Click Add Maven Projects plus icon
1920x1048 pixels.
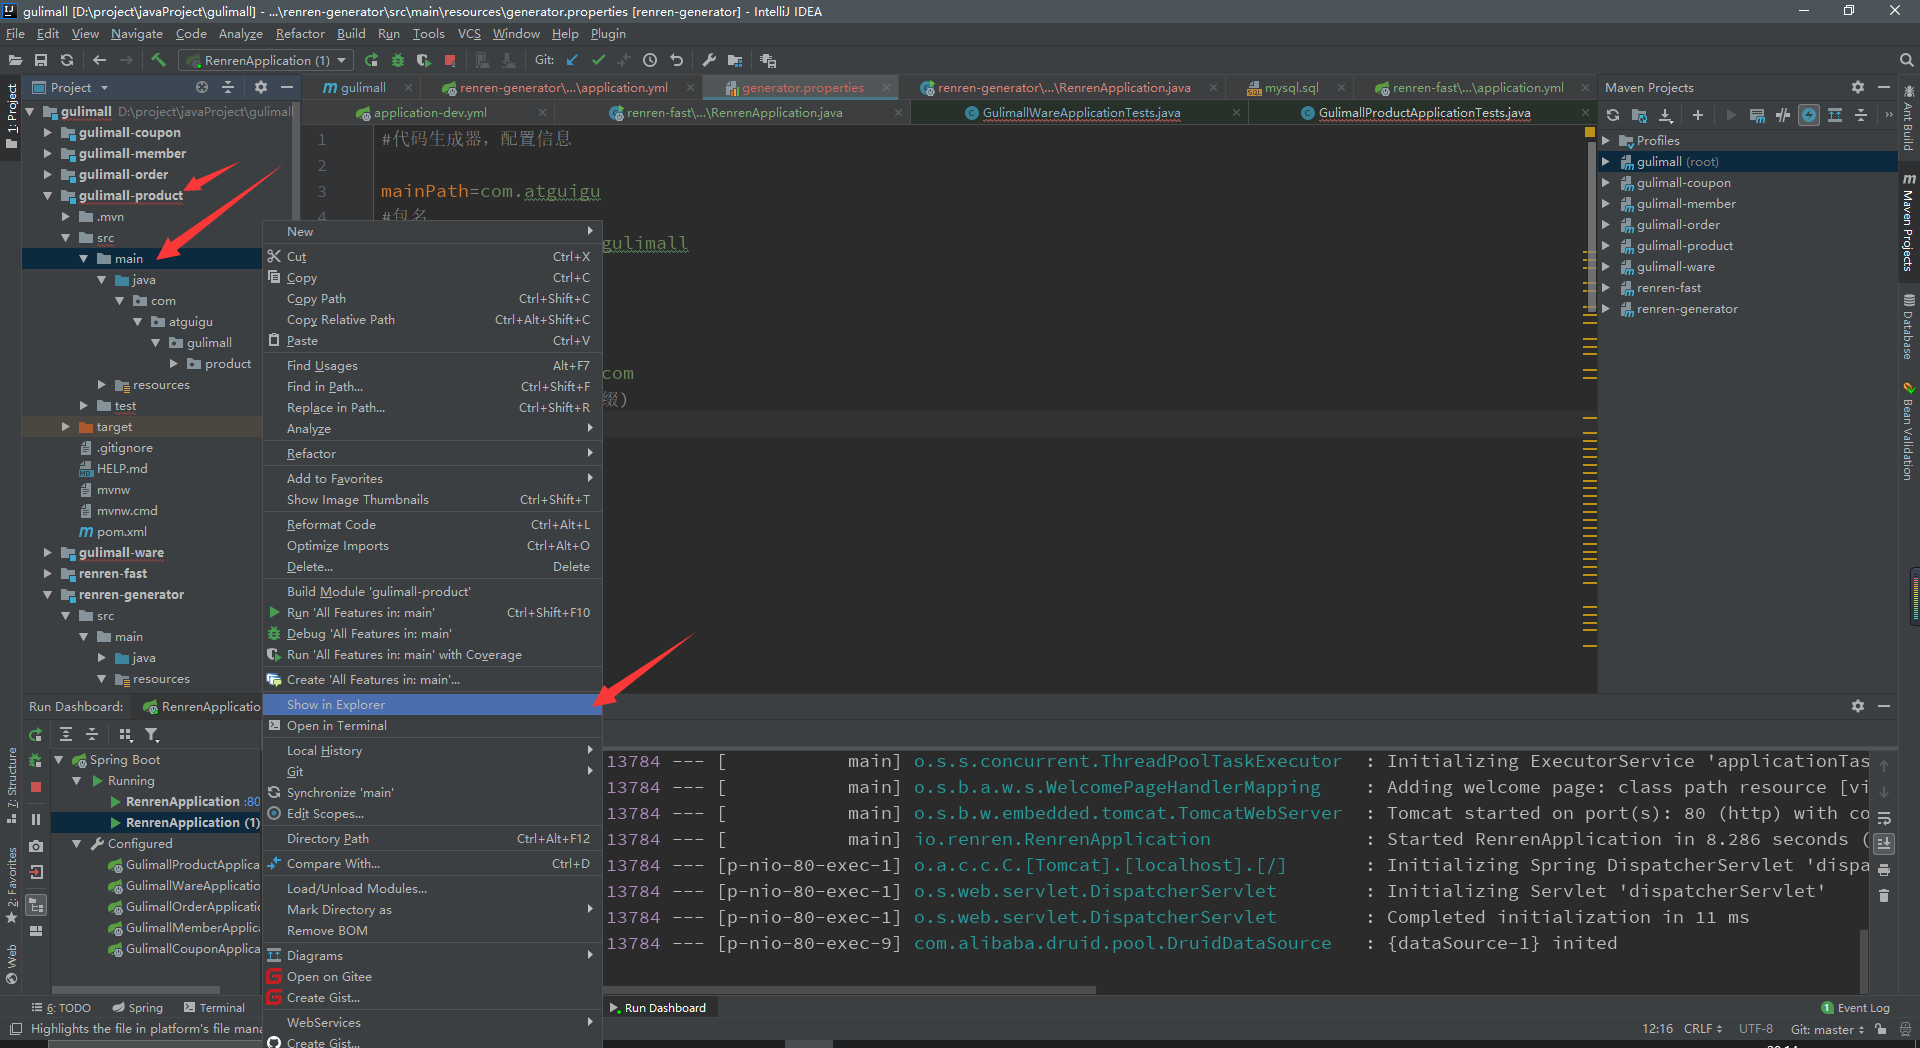click(x=1697, y=115)
